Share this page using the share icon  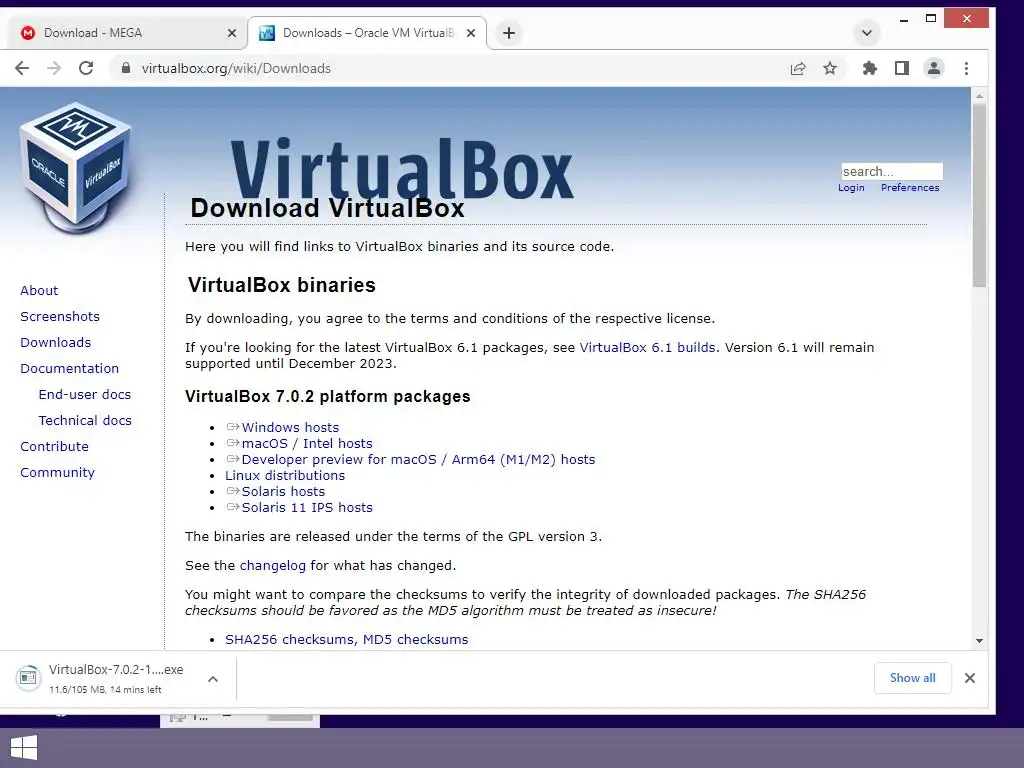[x=798, y=69]
